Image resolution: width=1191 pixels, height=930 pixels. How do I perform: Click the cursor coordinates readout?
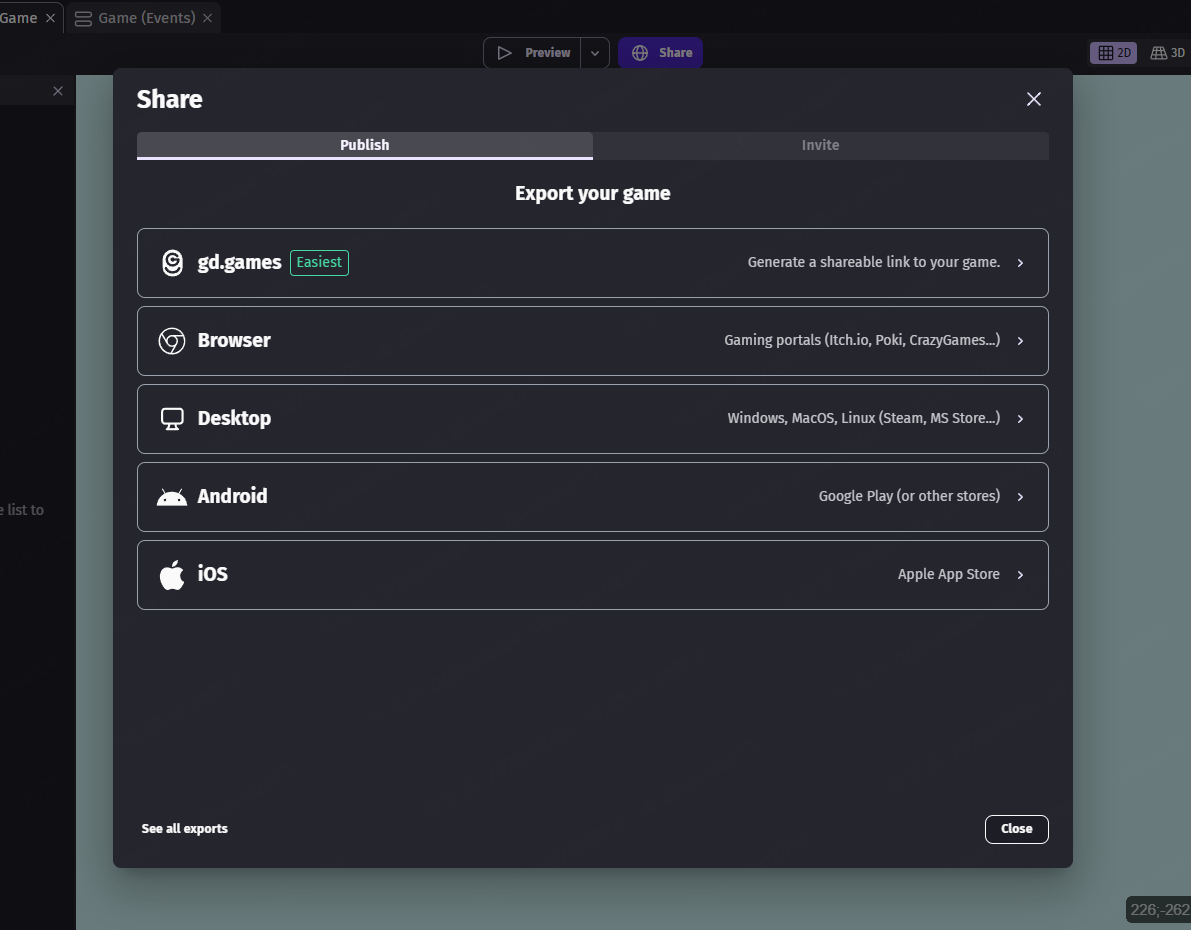click(x=1159, y=909)
